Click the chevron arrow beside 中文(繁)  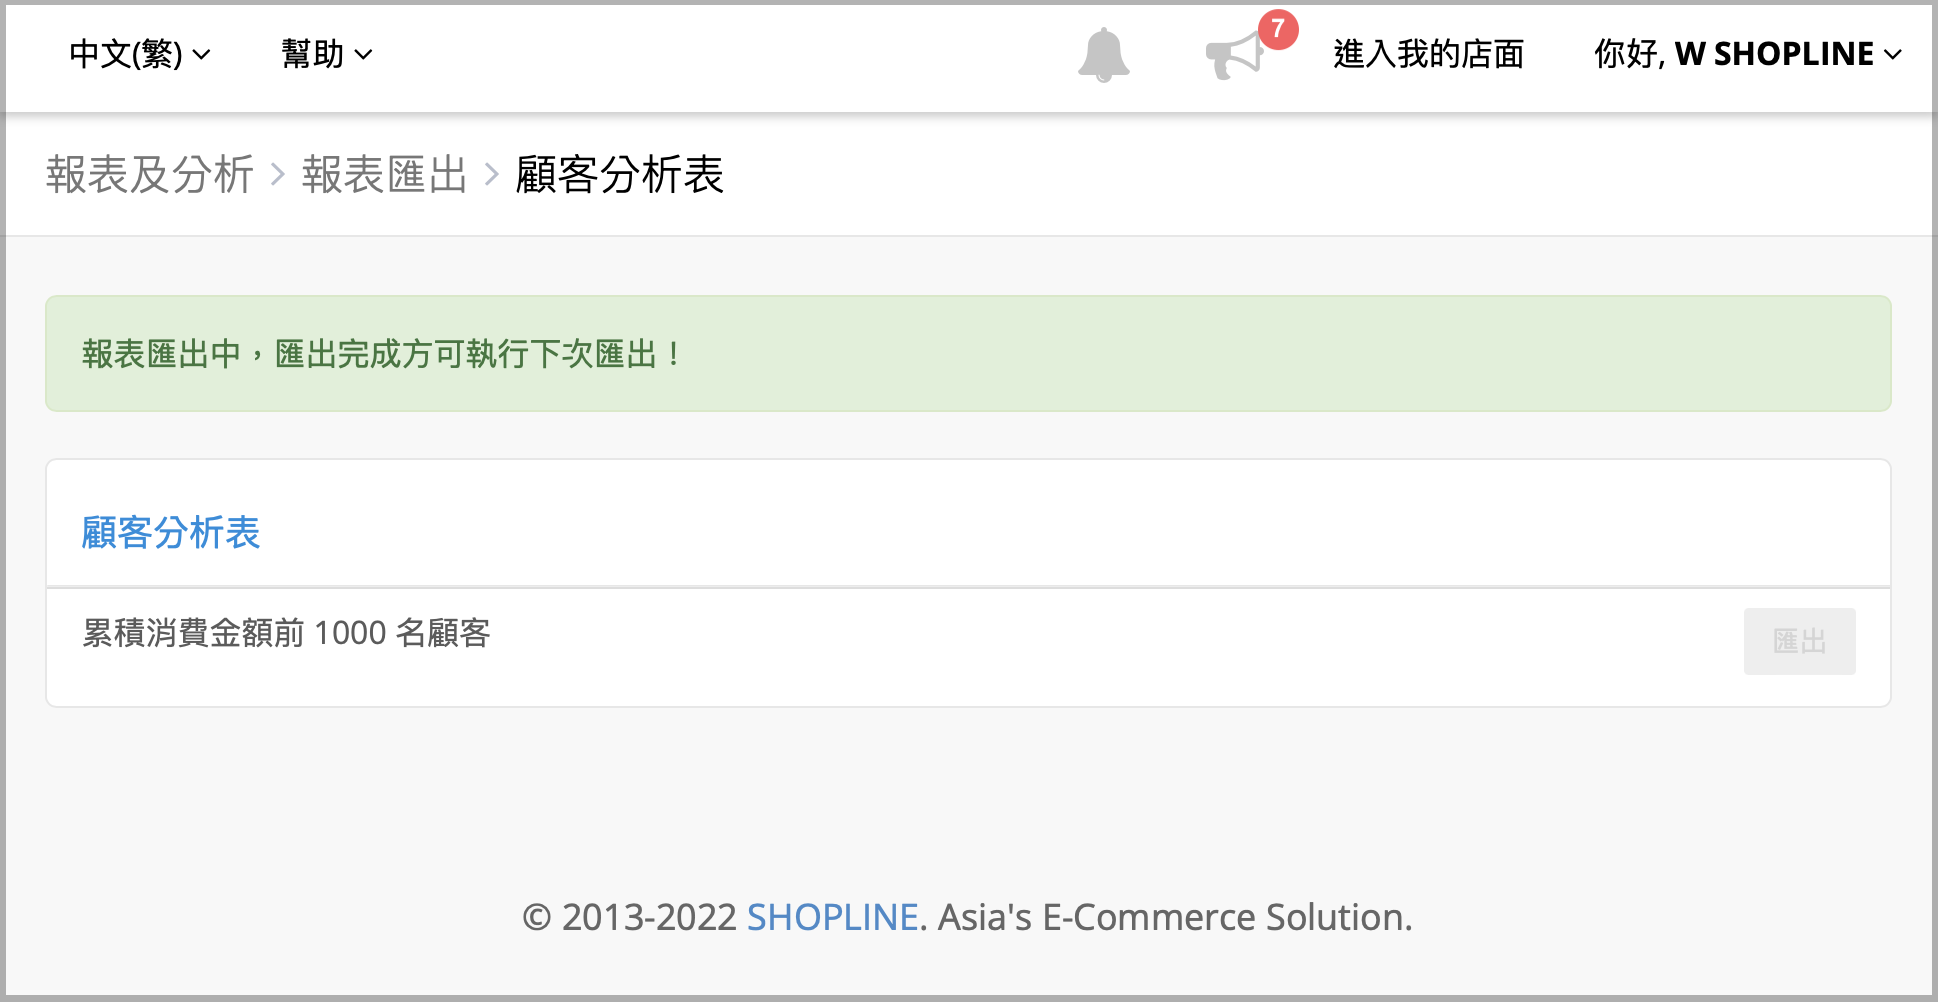click(x=201, y=55)
